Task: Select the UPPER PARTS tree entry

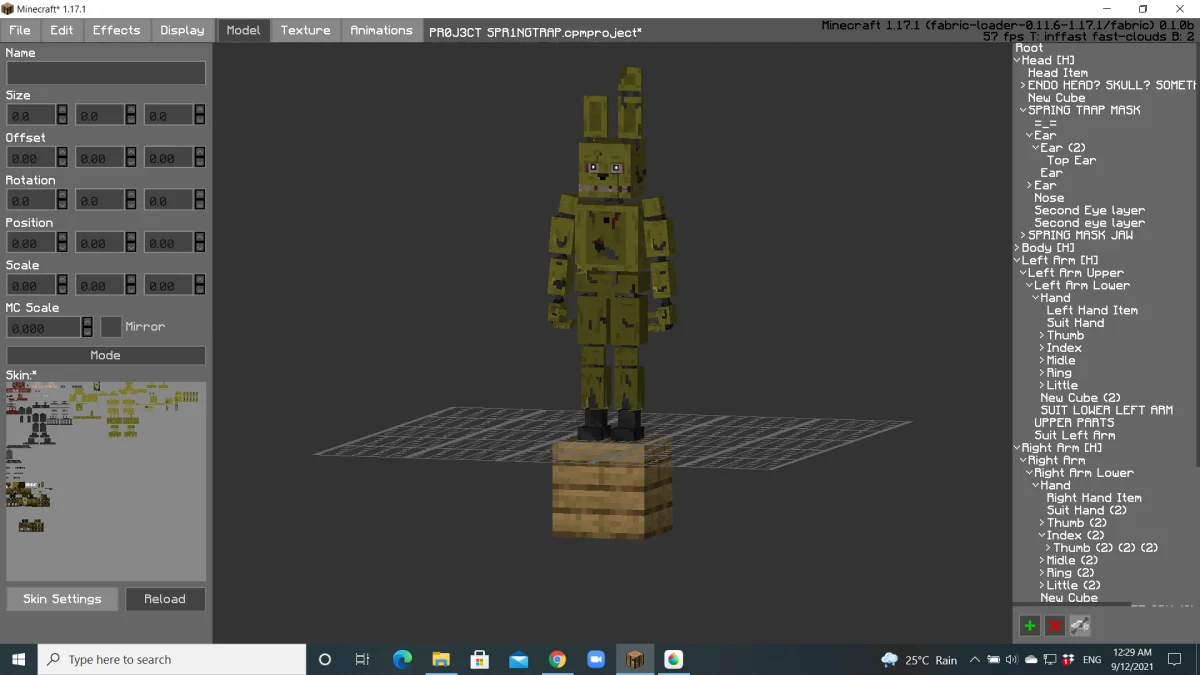Action: [1074, 423]
